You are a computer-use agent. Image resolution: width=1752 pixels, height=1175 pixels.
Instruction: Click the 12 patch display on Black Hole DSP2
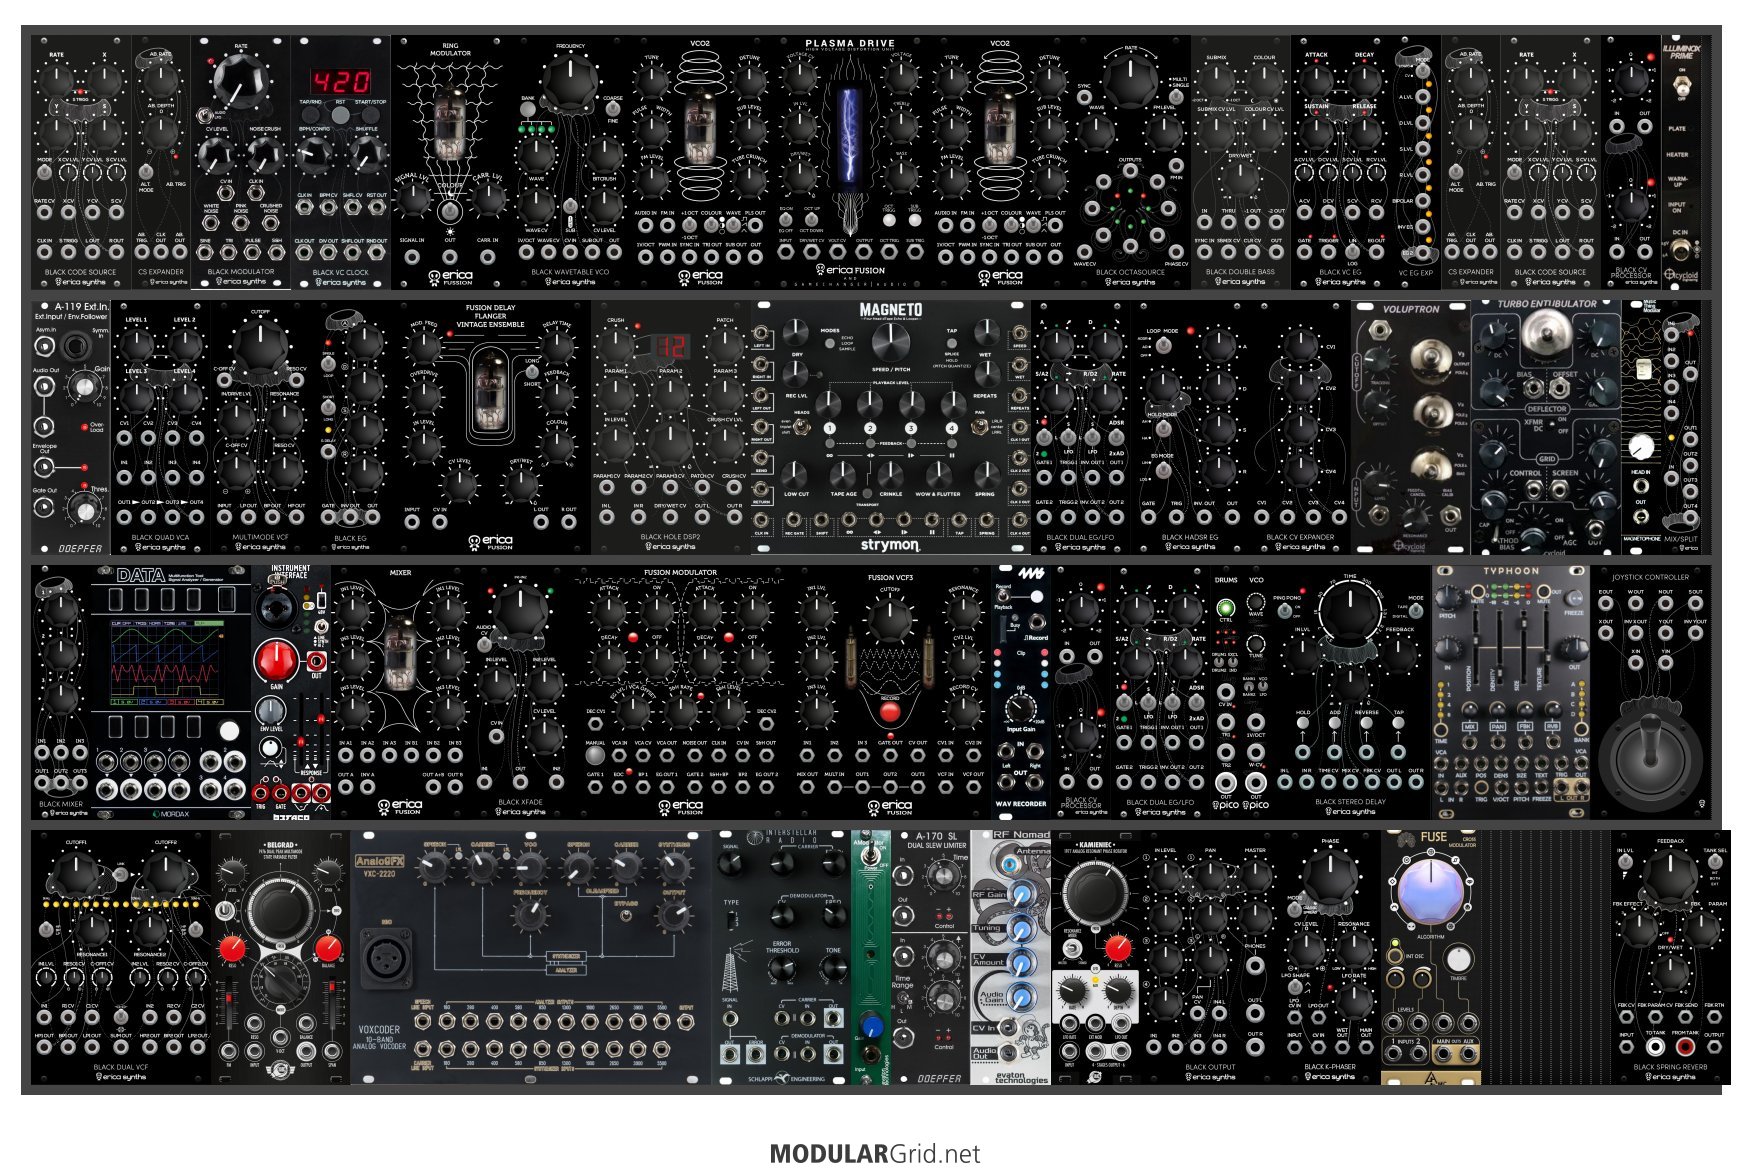click(x=670, y=347)
